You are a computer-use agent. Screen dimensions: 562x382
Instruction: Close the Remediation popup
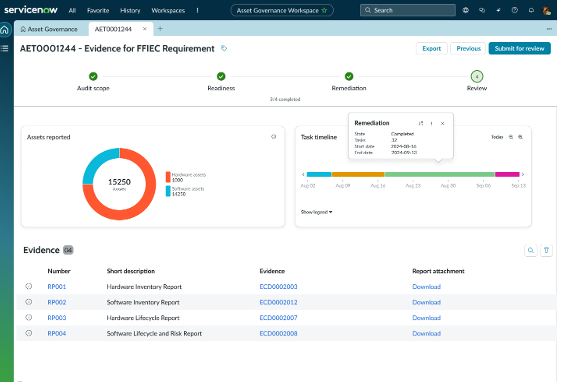tap(443, 123)
